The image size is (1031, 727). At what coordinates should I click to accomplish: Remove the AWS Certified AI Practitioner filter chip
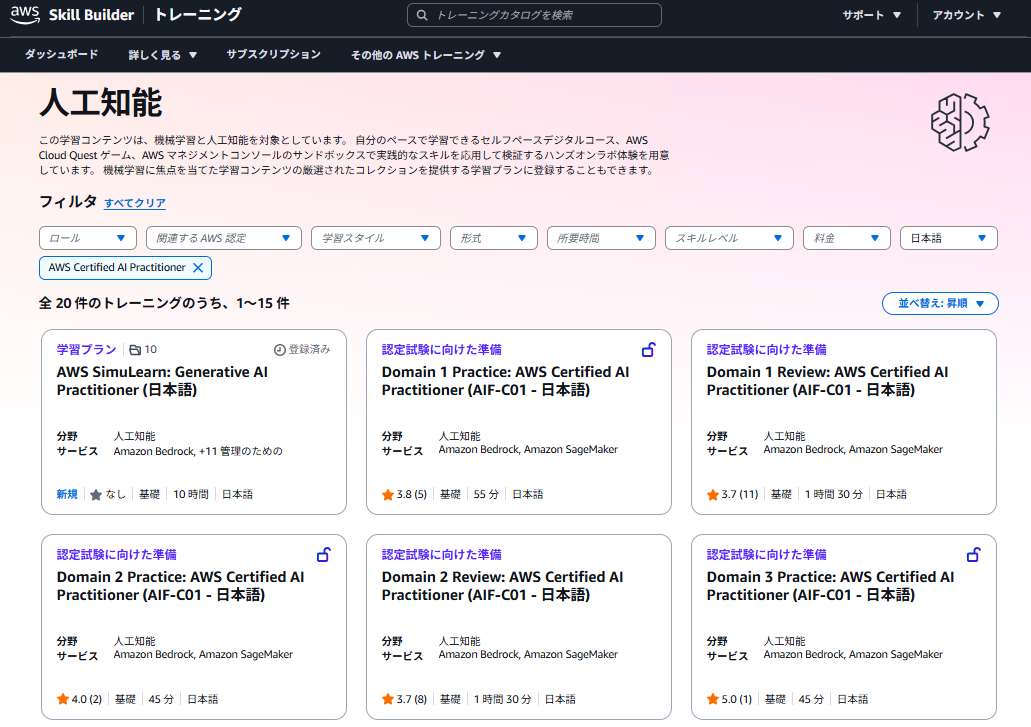(198, 268)
